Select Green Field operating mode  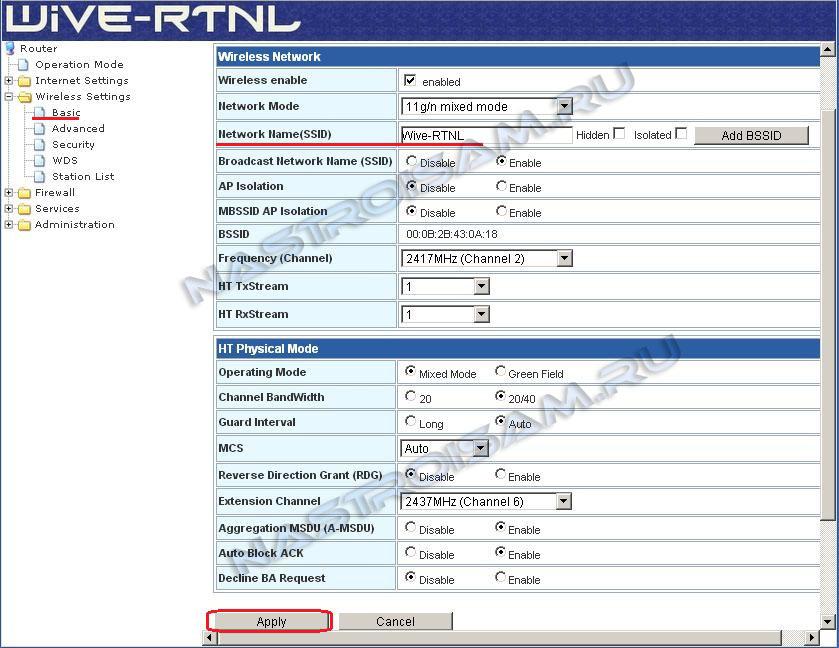pos(500,372)
